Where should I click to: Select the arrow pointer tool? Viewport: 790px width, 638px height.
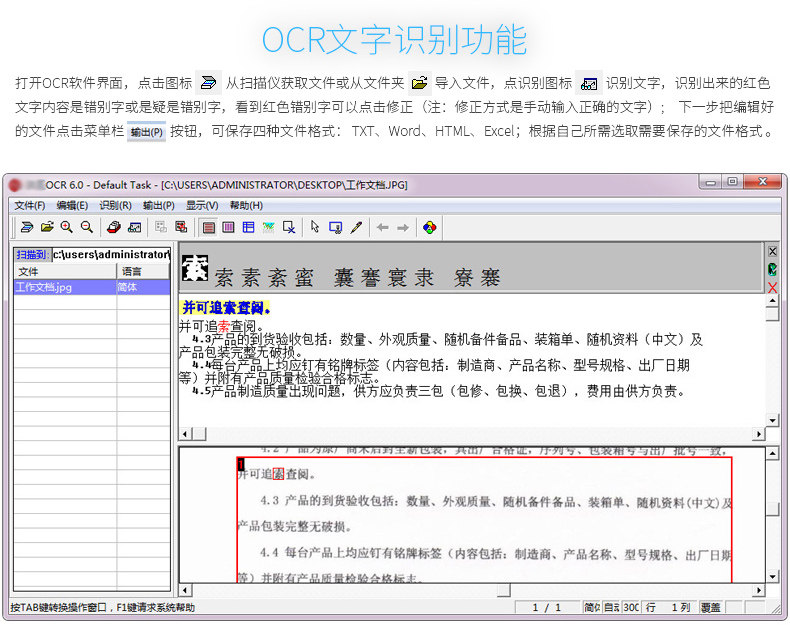[315, 227]
